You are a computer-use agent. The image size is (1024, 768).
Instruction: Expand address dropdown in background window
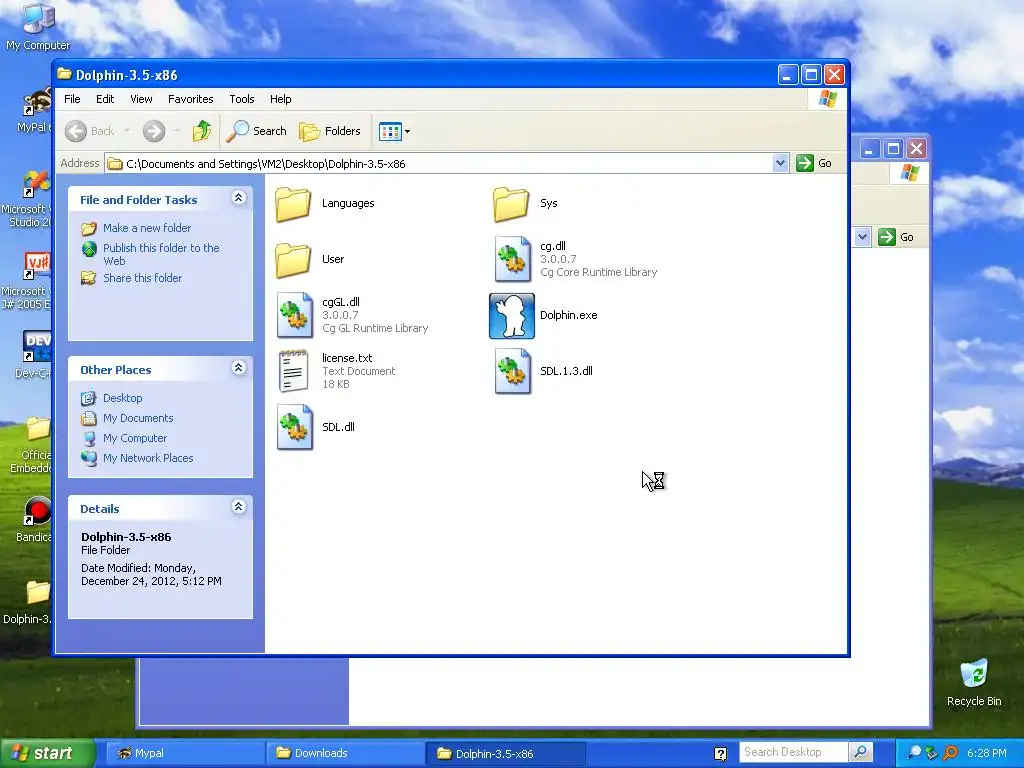862,237
